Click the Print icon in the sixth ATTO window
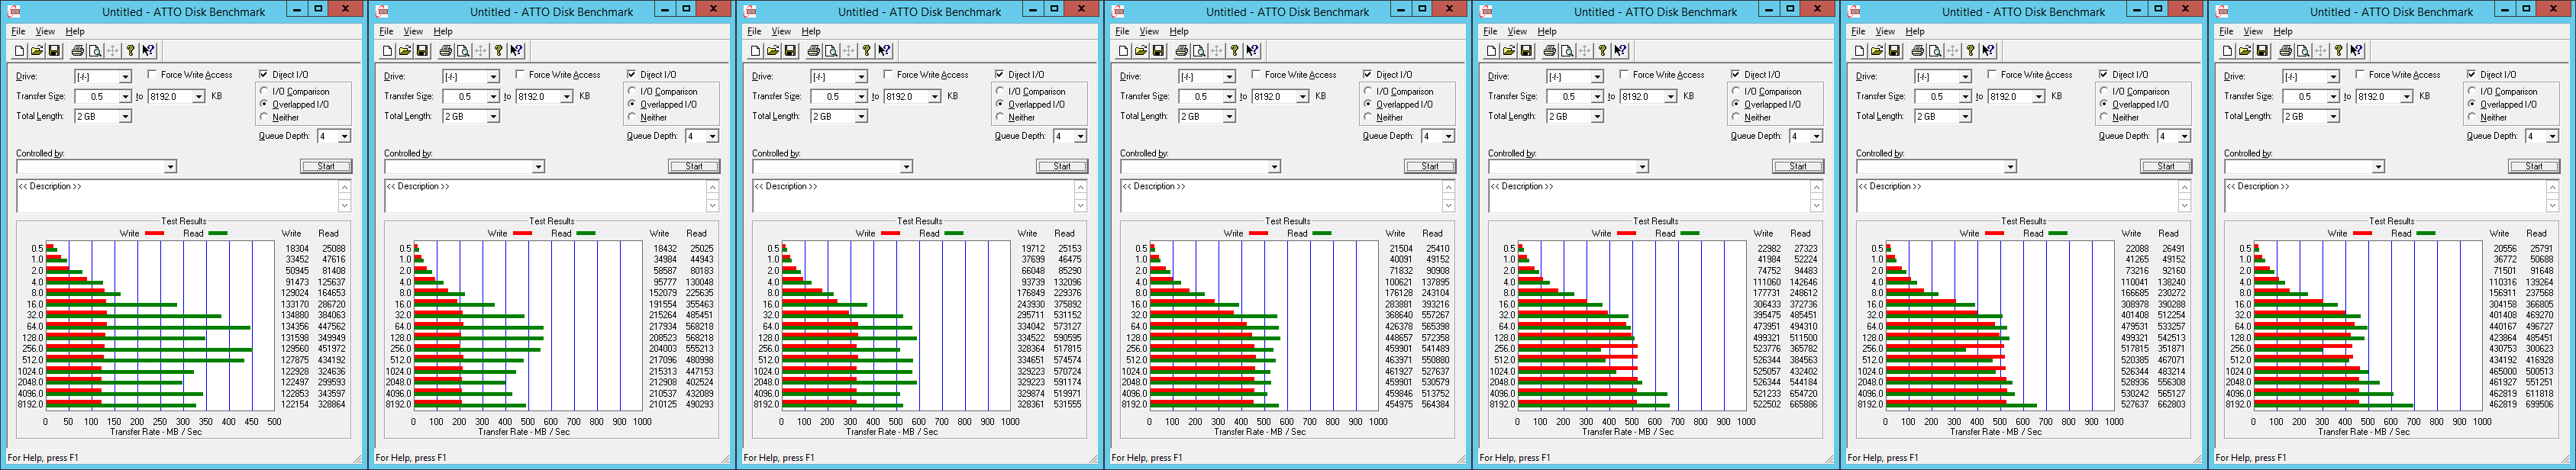The image size is (2576, 470). [x=1918, y=51]
